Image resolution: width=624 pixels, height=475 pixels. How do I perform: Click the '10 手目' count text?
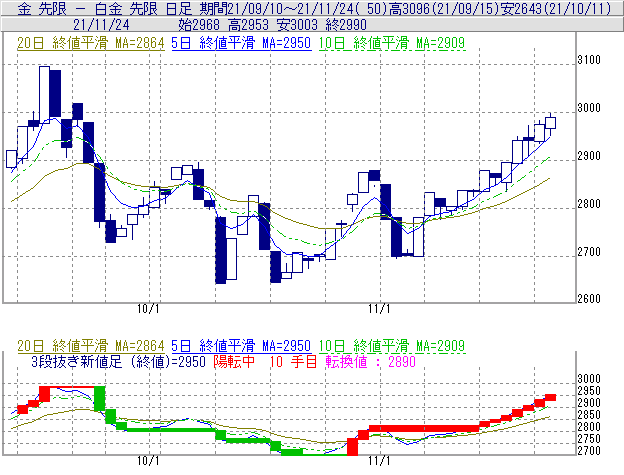coord(293,362)
